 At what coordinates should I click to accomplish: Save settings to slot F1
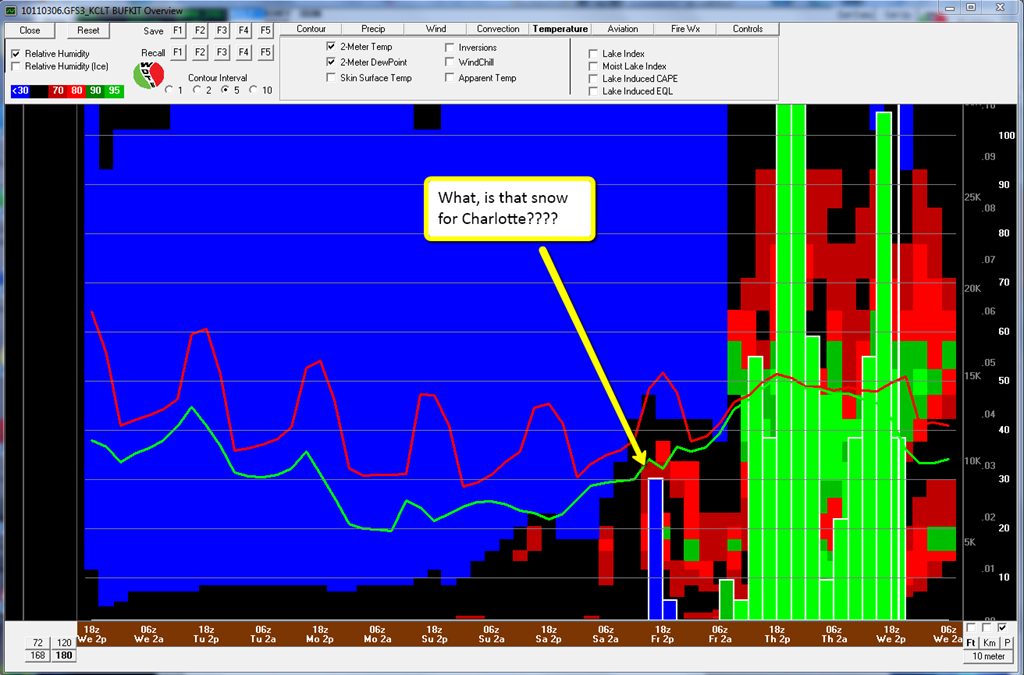point(178,31)
